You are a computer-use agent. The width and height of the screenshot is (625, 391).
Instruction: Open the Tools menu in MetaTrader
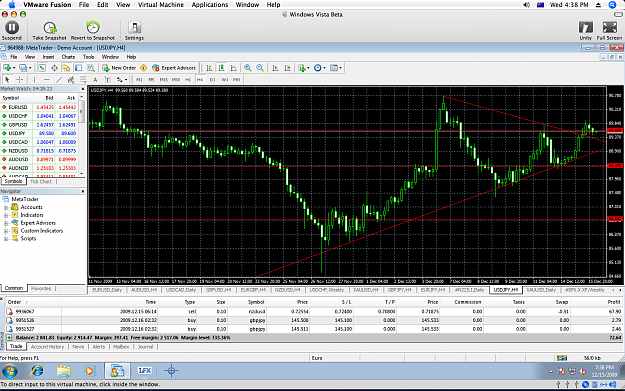(x=88, y=57)
